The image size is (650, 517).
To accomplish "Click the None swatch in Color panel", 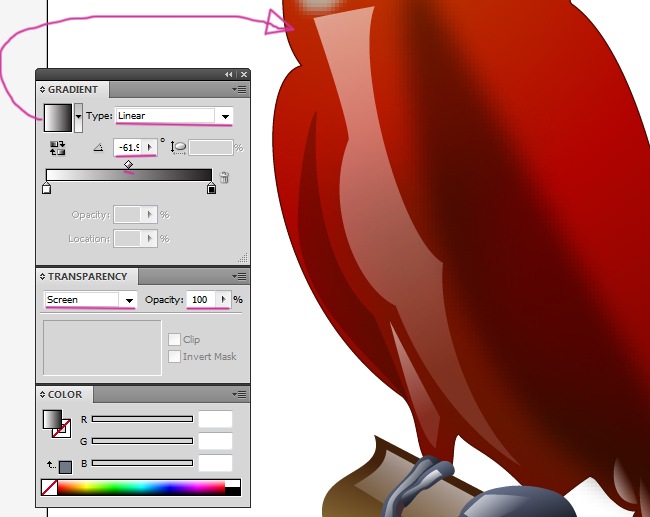I will point(48,488).
